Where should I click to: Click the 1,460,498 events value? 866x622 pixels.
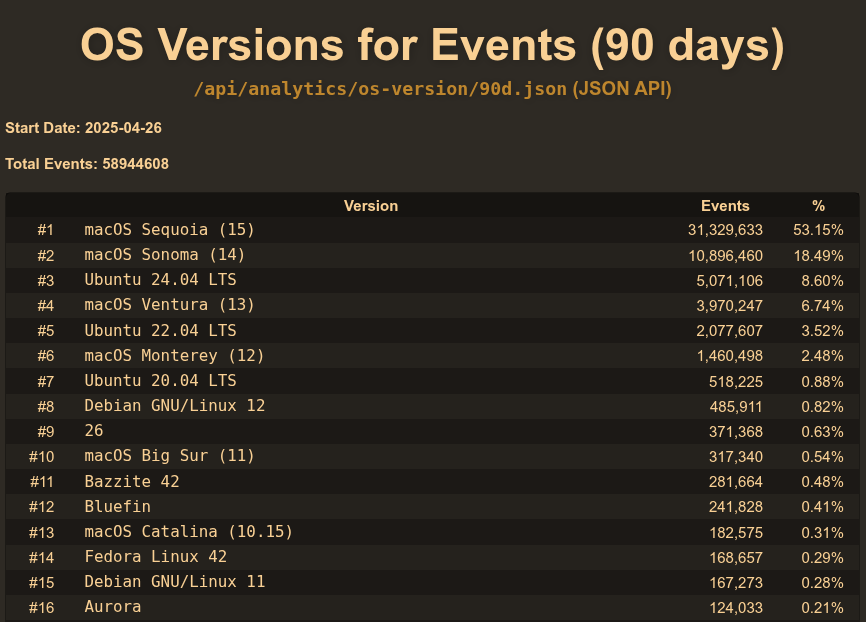(x=730, y=356)
